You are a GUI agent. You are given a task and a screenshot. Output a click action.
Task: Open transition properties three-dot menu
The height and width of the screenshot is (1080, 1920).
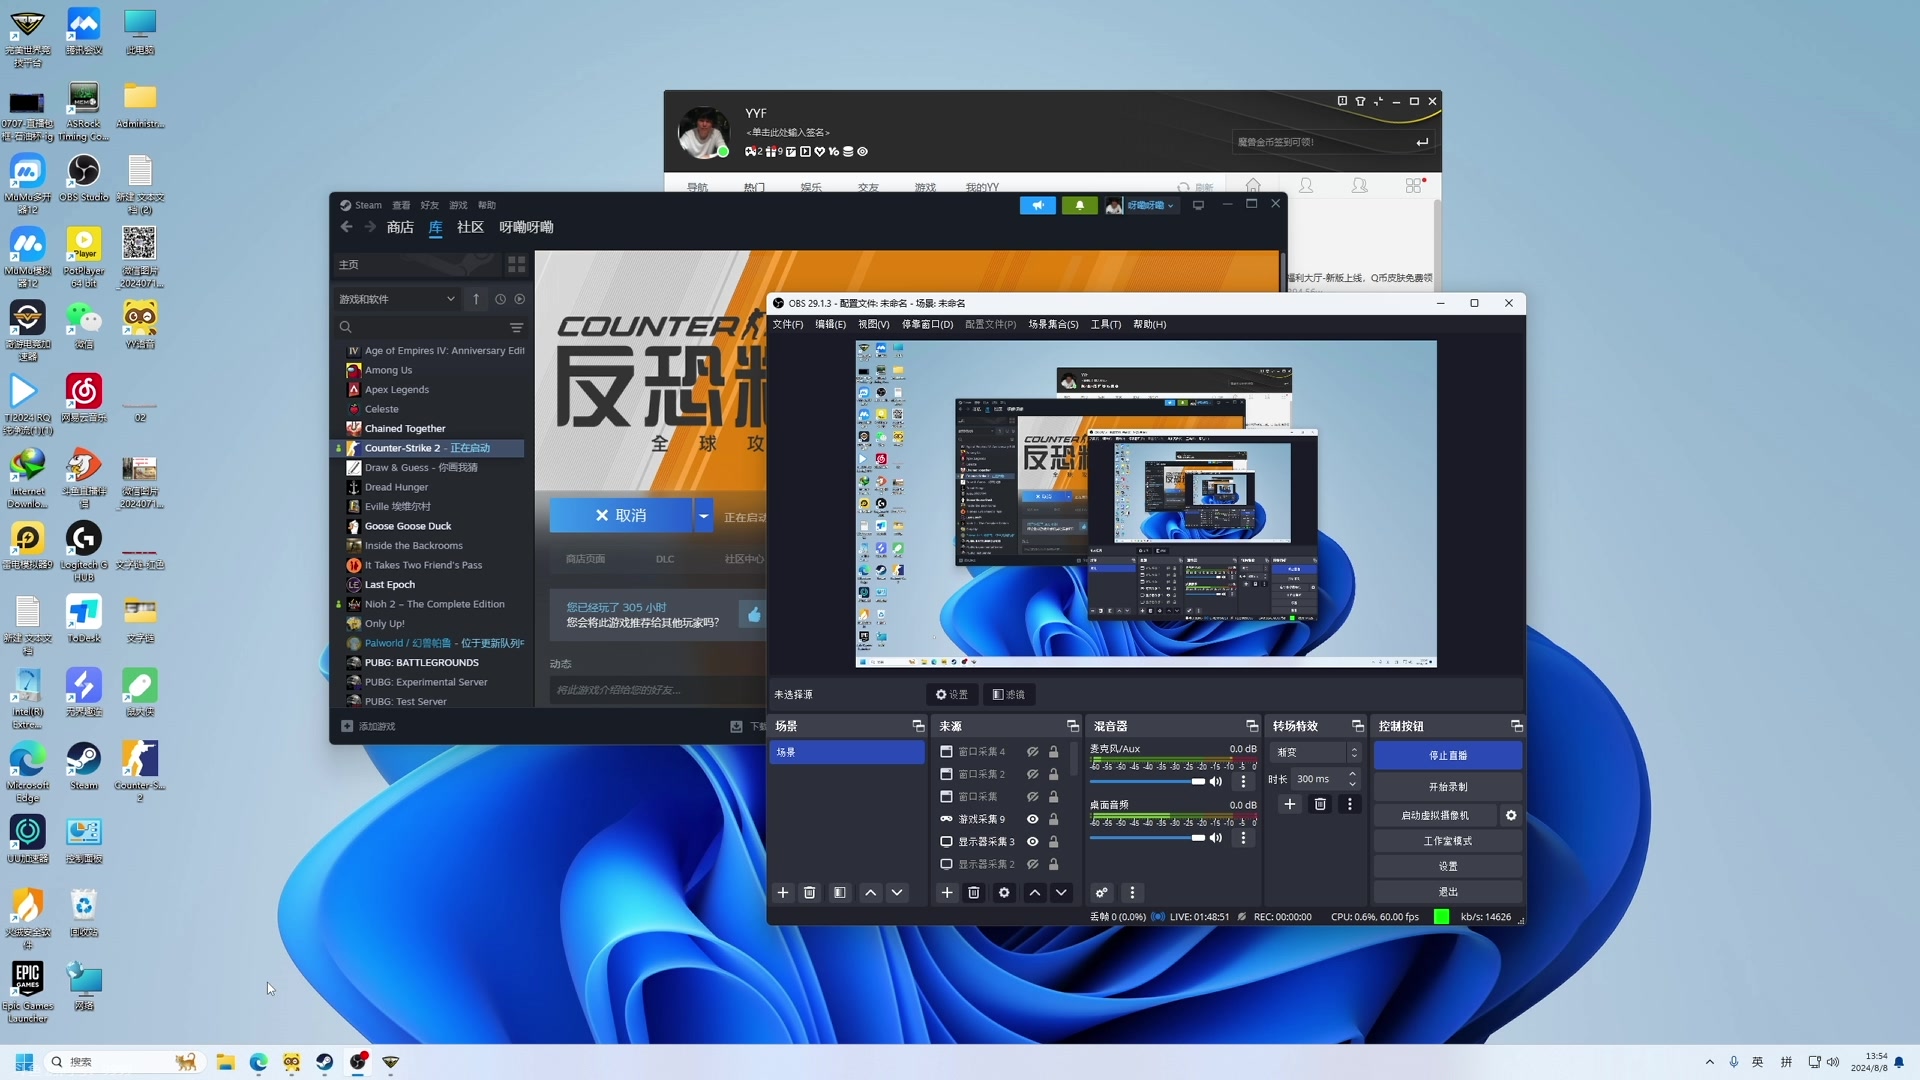(x=1350, y=804)
